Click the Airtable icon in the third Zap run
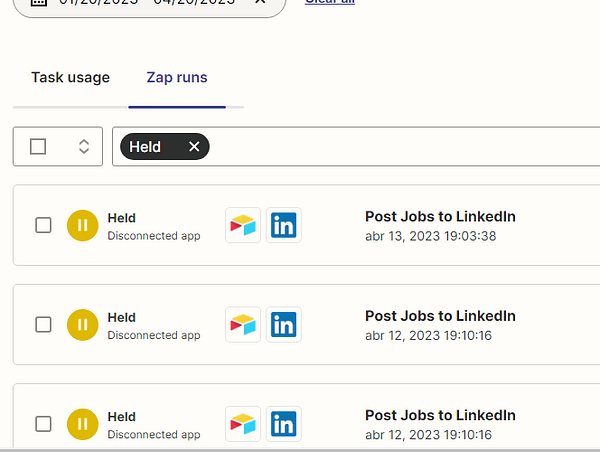The height and width of the screenshot is (452, 600). click(243, 424)
